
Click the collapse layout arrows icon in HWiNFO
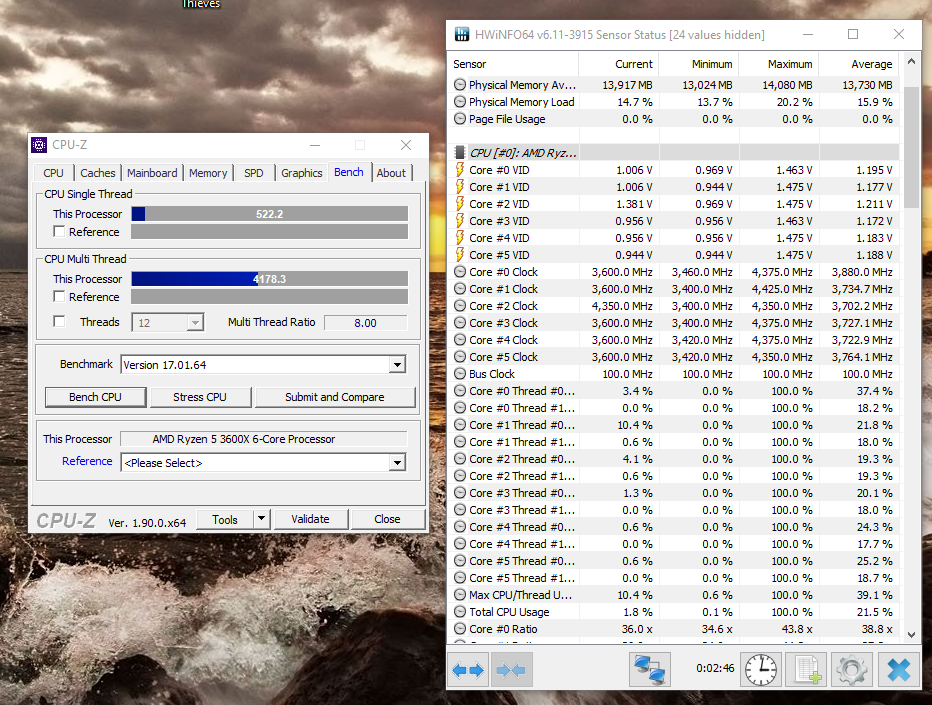click(x=511, y=670)
